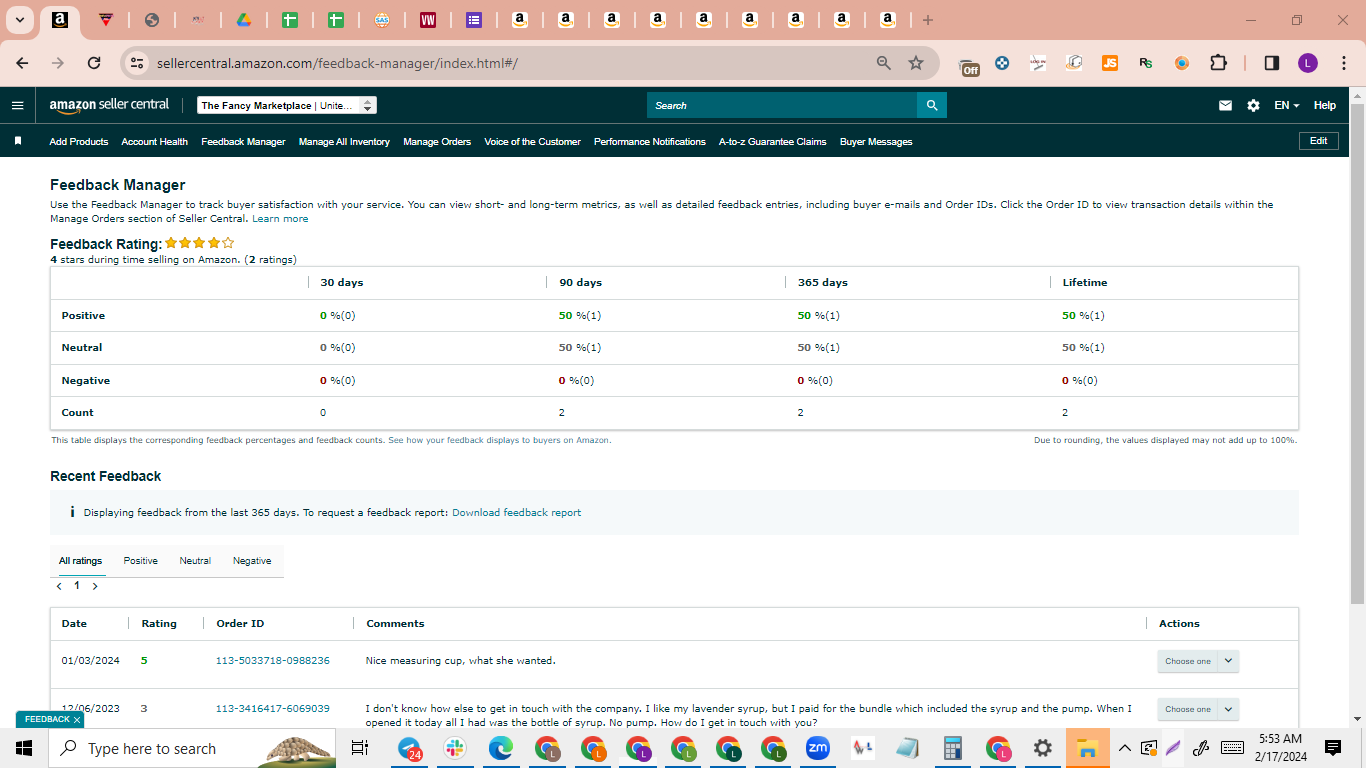The height and width of the screenshot is (768, 1366).
Task: Open the Chrome side panel icon
Action: (x=1272, y=63)
